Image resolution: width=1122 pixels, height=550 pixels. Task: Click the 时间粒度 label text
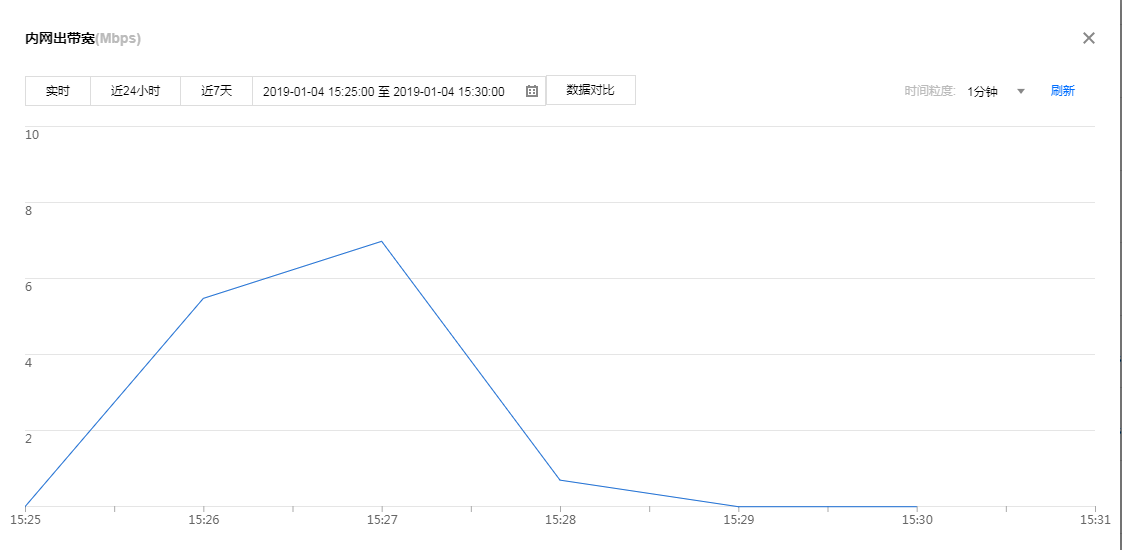[930, 91]
